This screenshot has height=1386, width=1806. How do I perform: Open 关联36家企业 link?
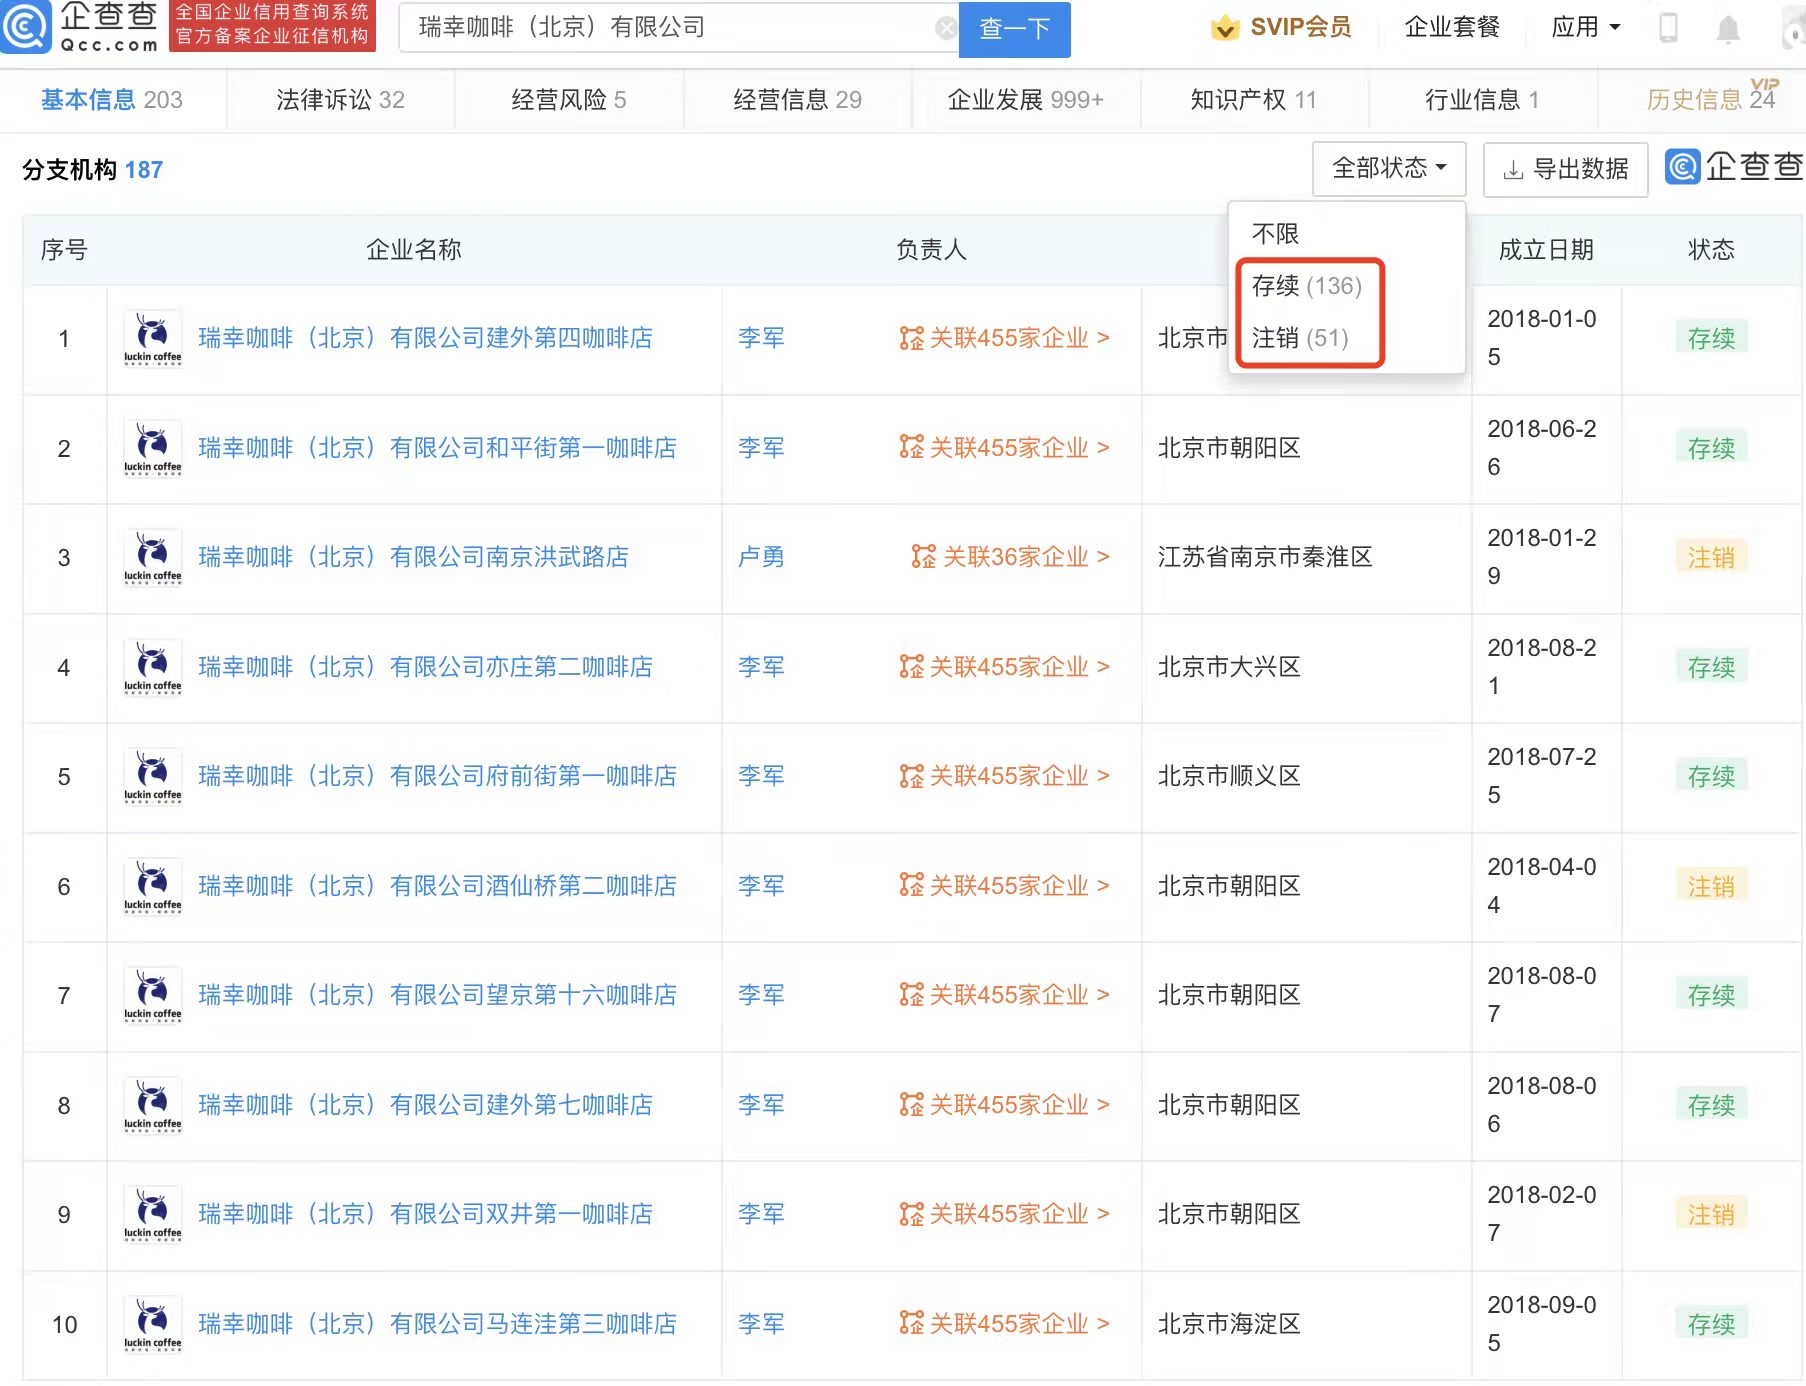point(1011,557)
